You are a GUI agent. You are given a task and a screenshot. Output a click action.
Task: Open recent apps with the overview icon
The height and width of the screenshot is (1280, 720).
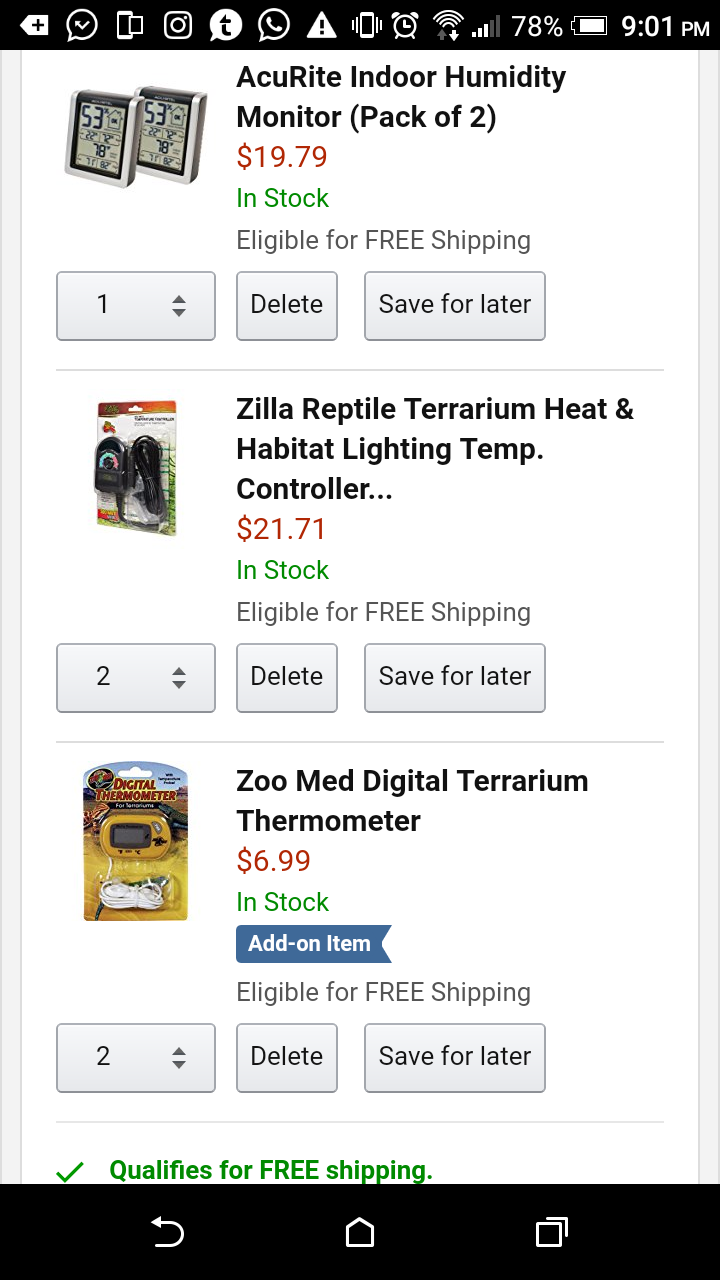pos(552,1232)
